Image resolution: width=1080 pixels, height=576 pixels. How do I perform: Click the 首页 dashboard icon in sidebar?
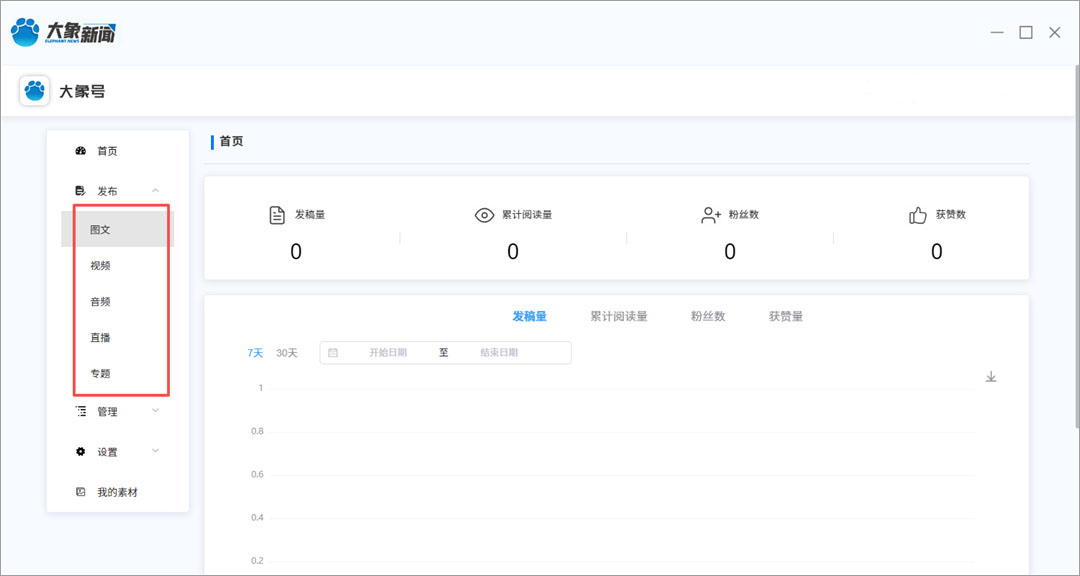81,151
